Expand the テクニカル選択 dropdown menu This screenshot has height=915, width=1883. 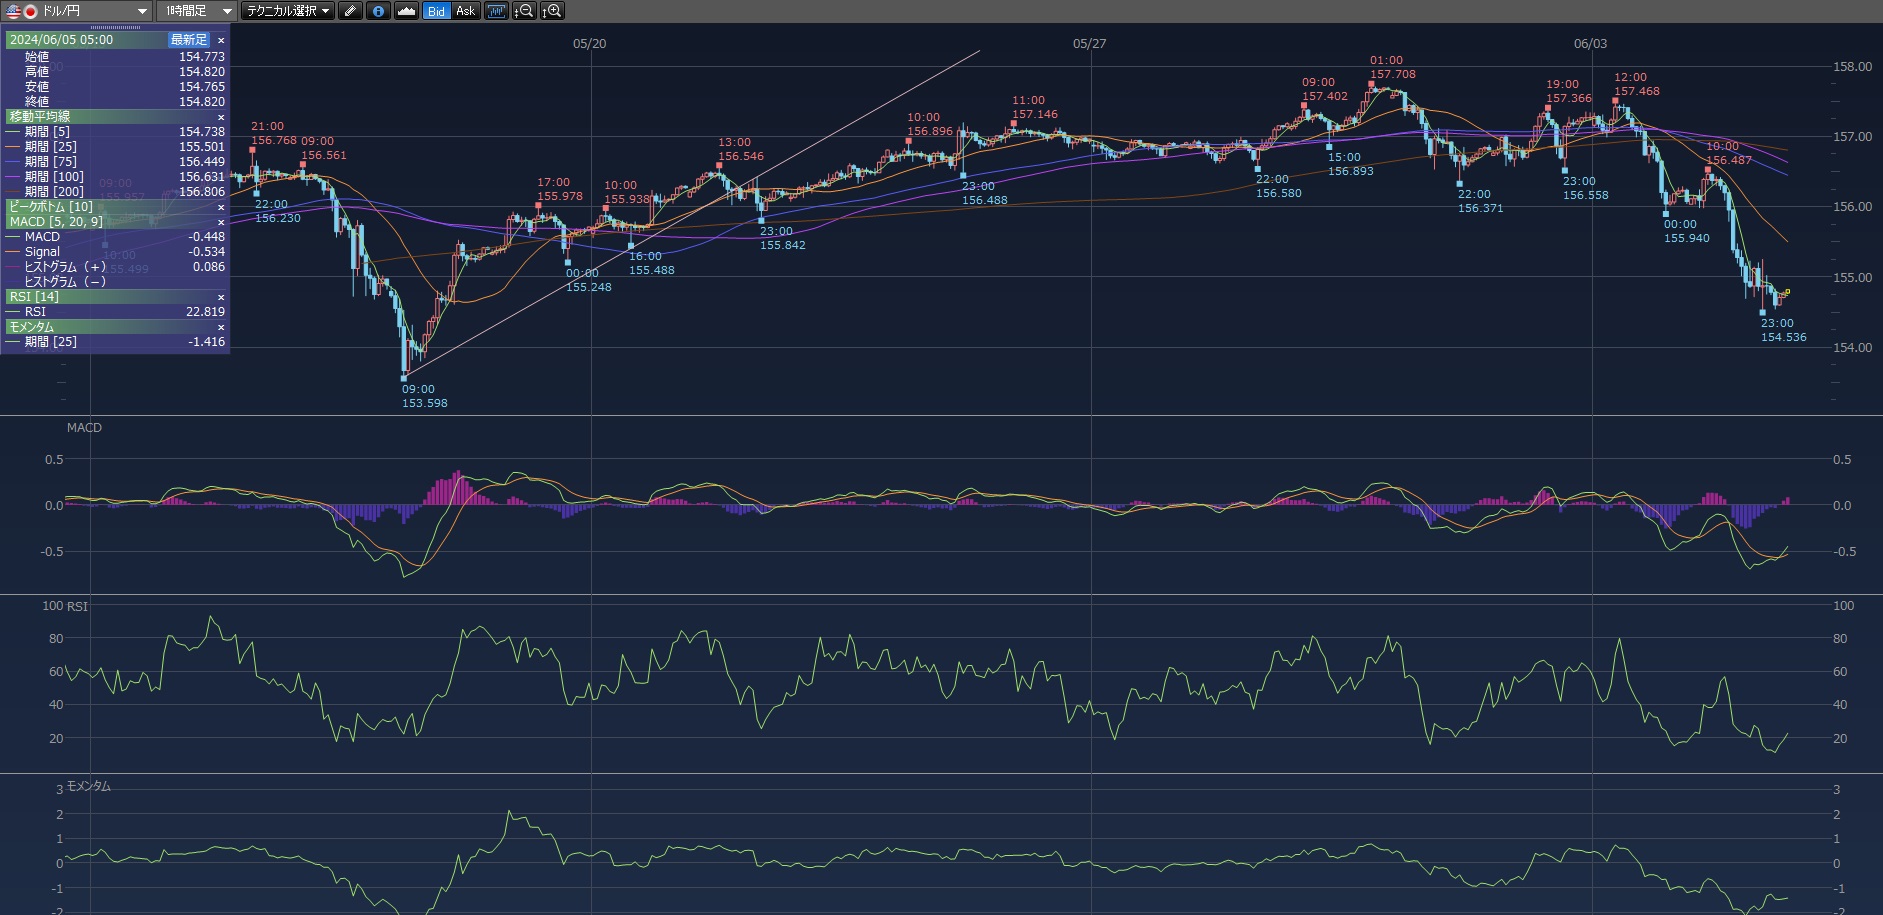289,11
